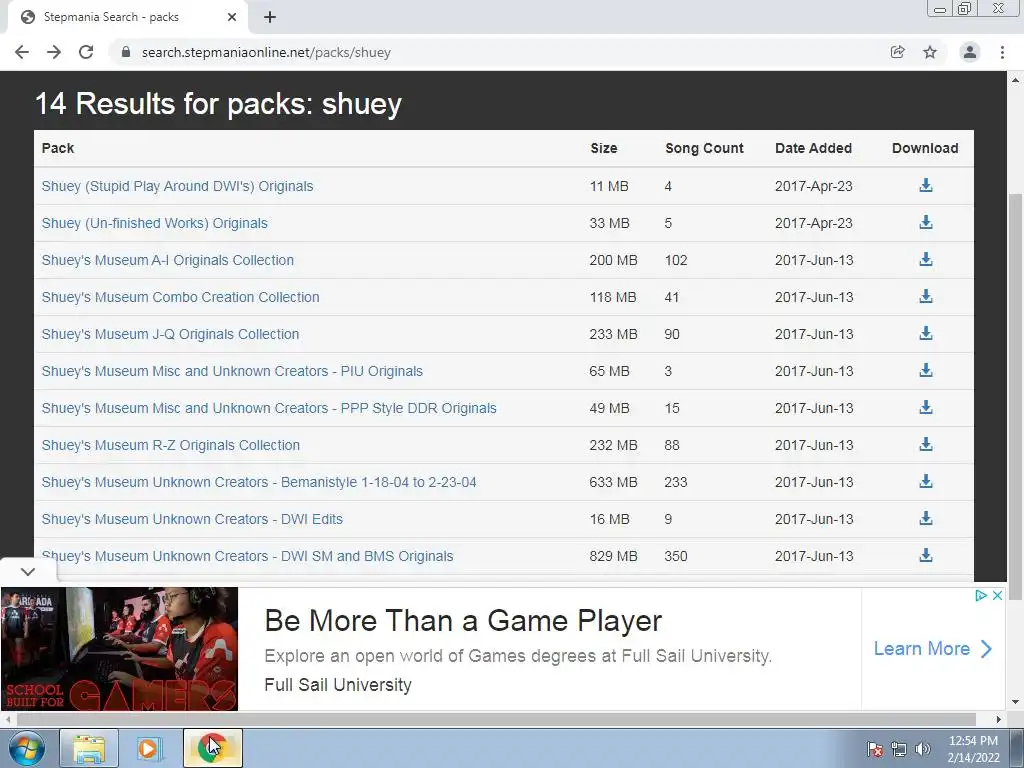Download DWI SM and BMS Originals pack

tap(925, 556)
